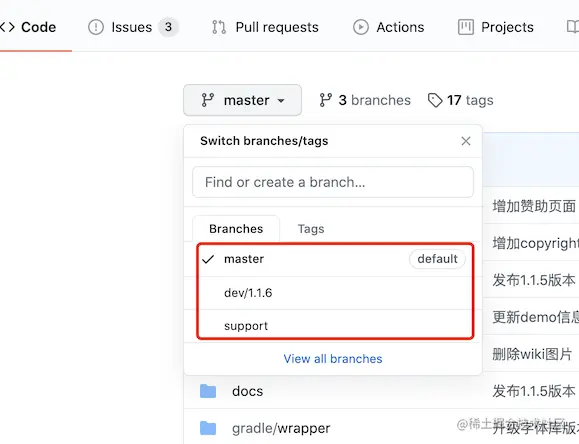The height and width of the screenshot is (444, 579).
Task: Click View all branches link
Action: click(x=333, y=359)
